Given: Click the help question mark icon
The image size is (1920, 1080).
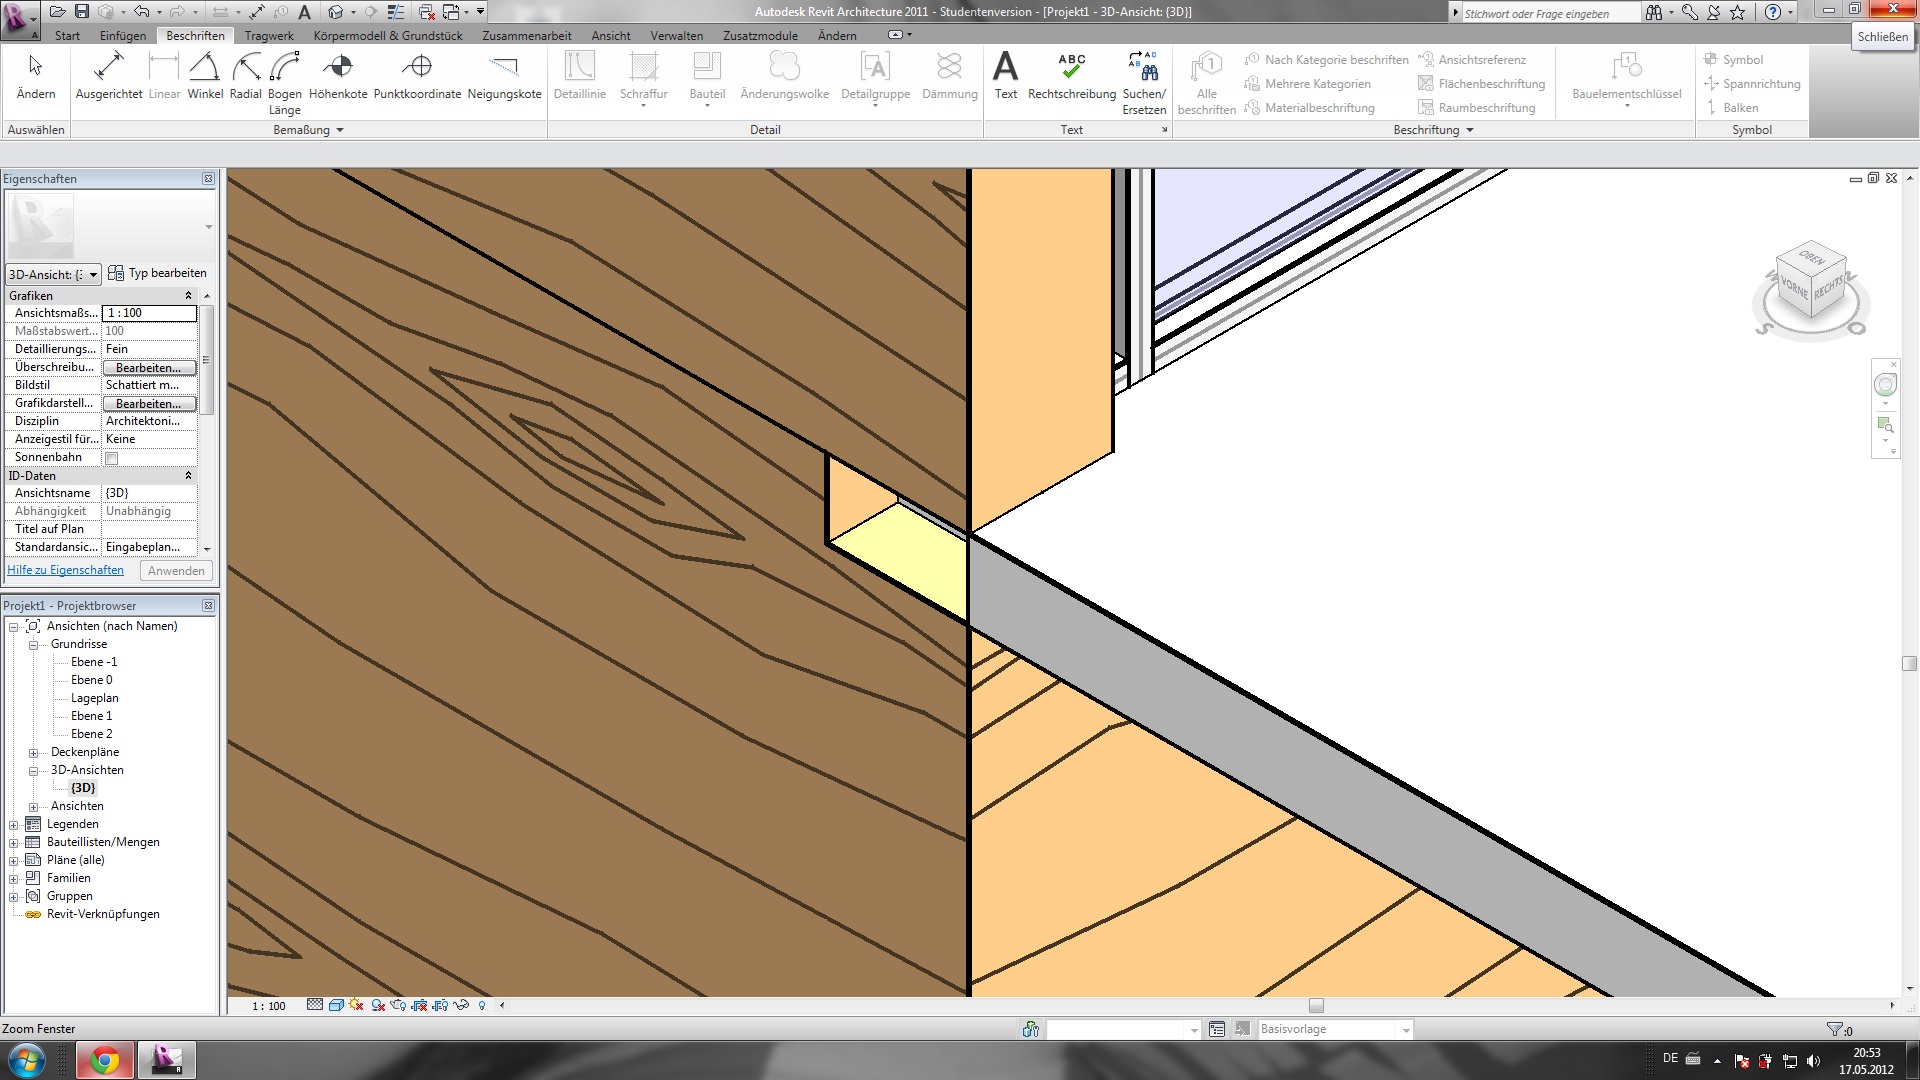Looking at the screenshot, I should pos(1773,12).
